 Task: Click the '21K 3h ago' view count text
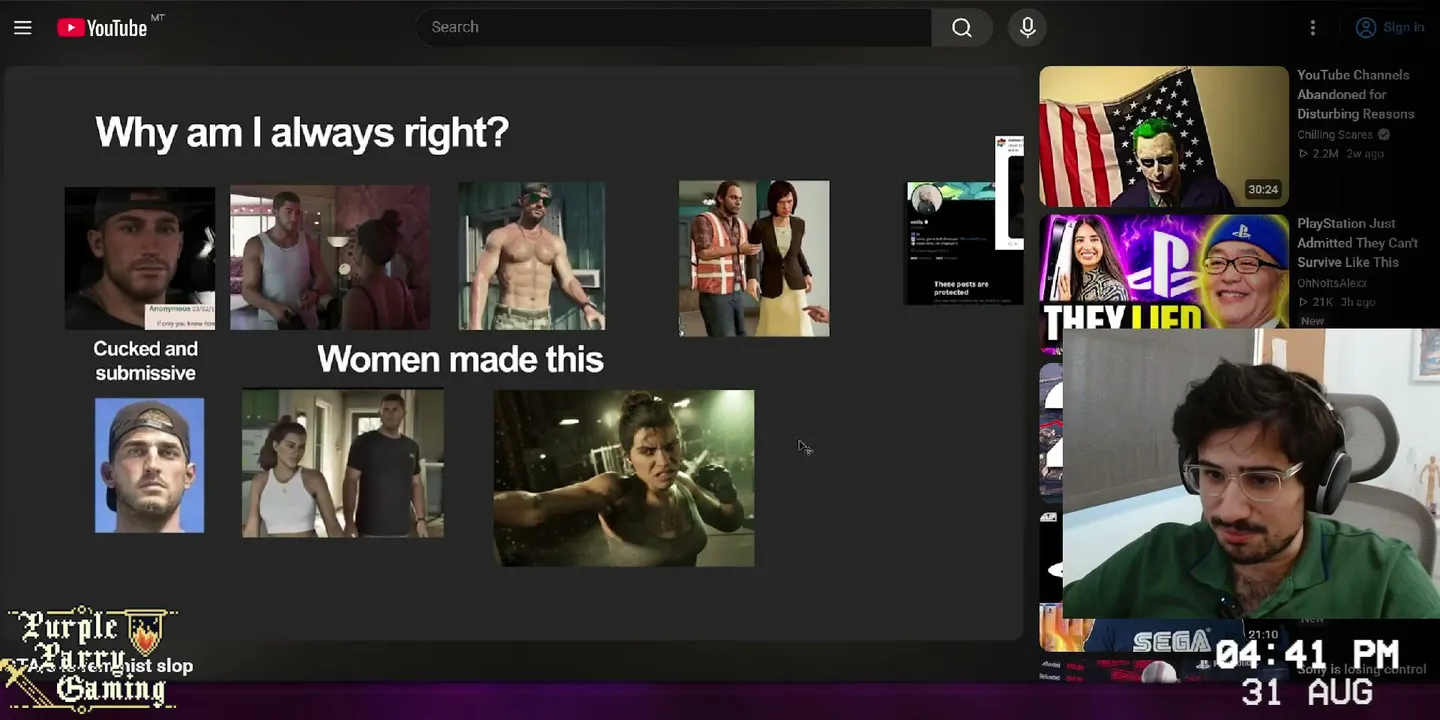click(1337, 302)
